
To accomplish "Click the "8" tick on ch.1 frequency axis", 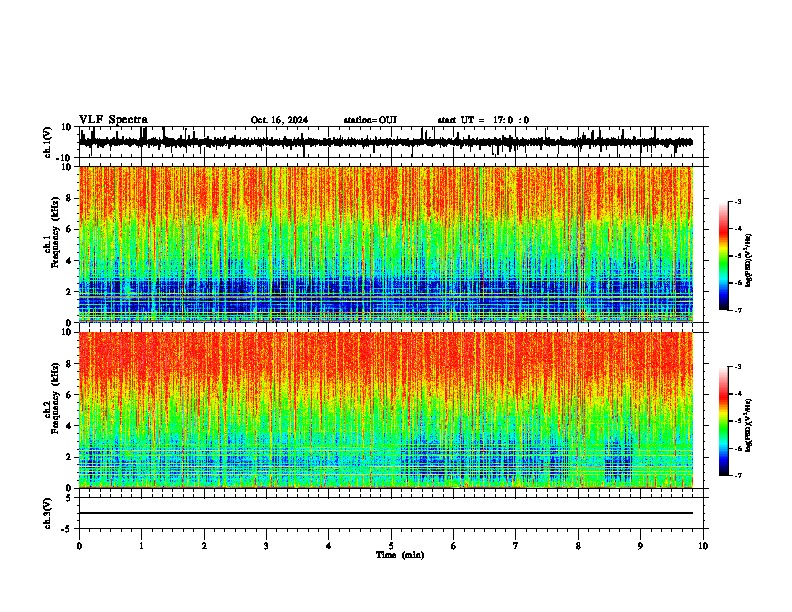I will click(x=70, y=198).
